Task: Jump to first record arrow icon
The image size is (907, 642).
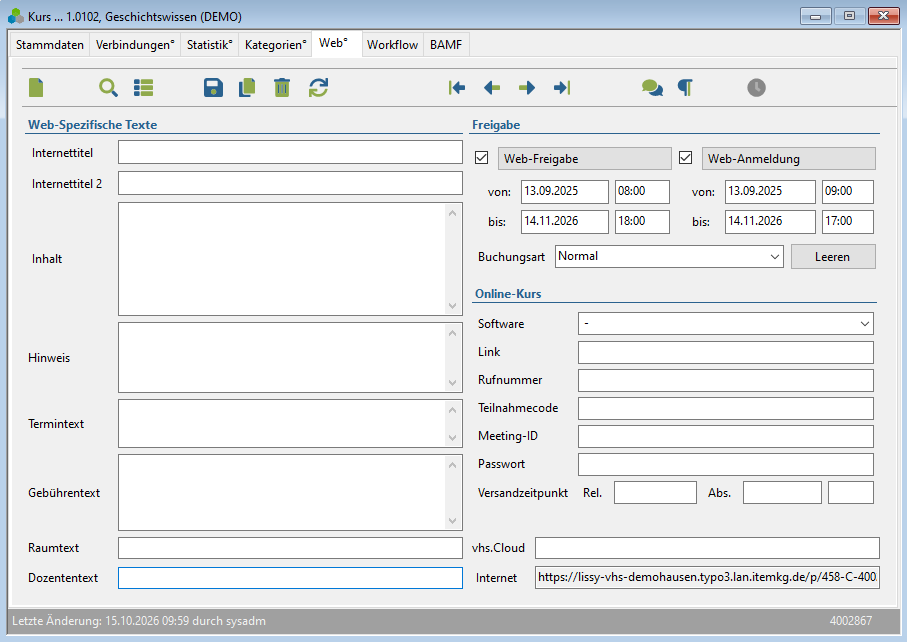Action: point(456,88)
